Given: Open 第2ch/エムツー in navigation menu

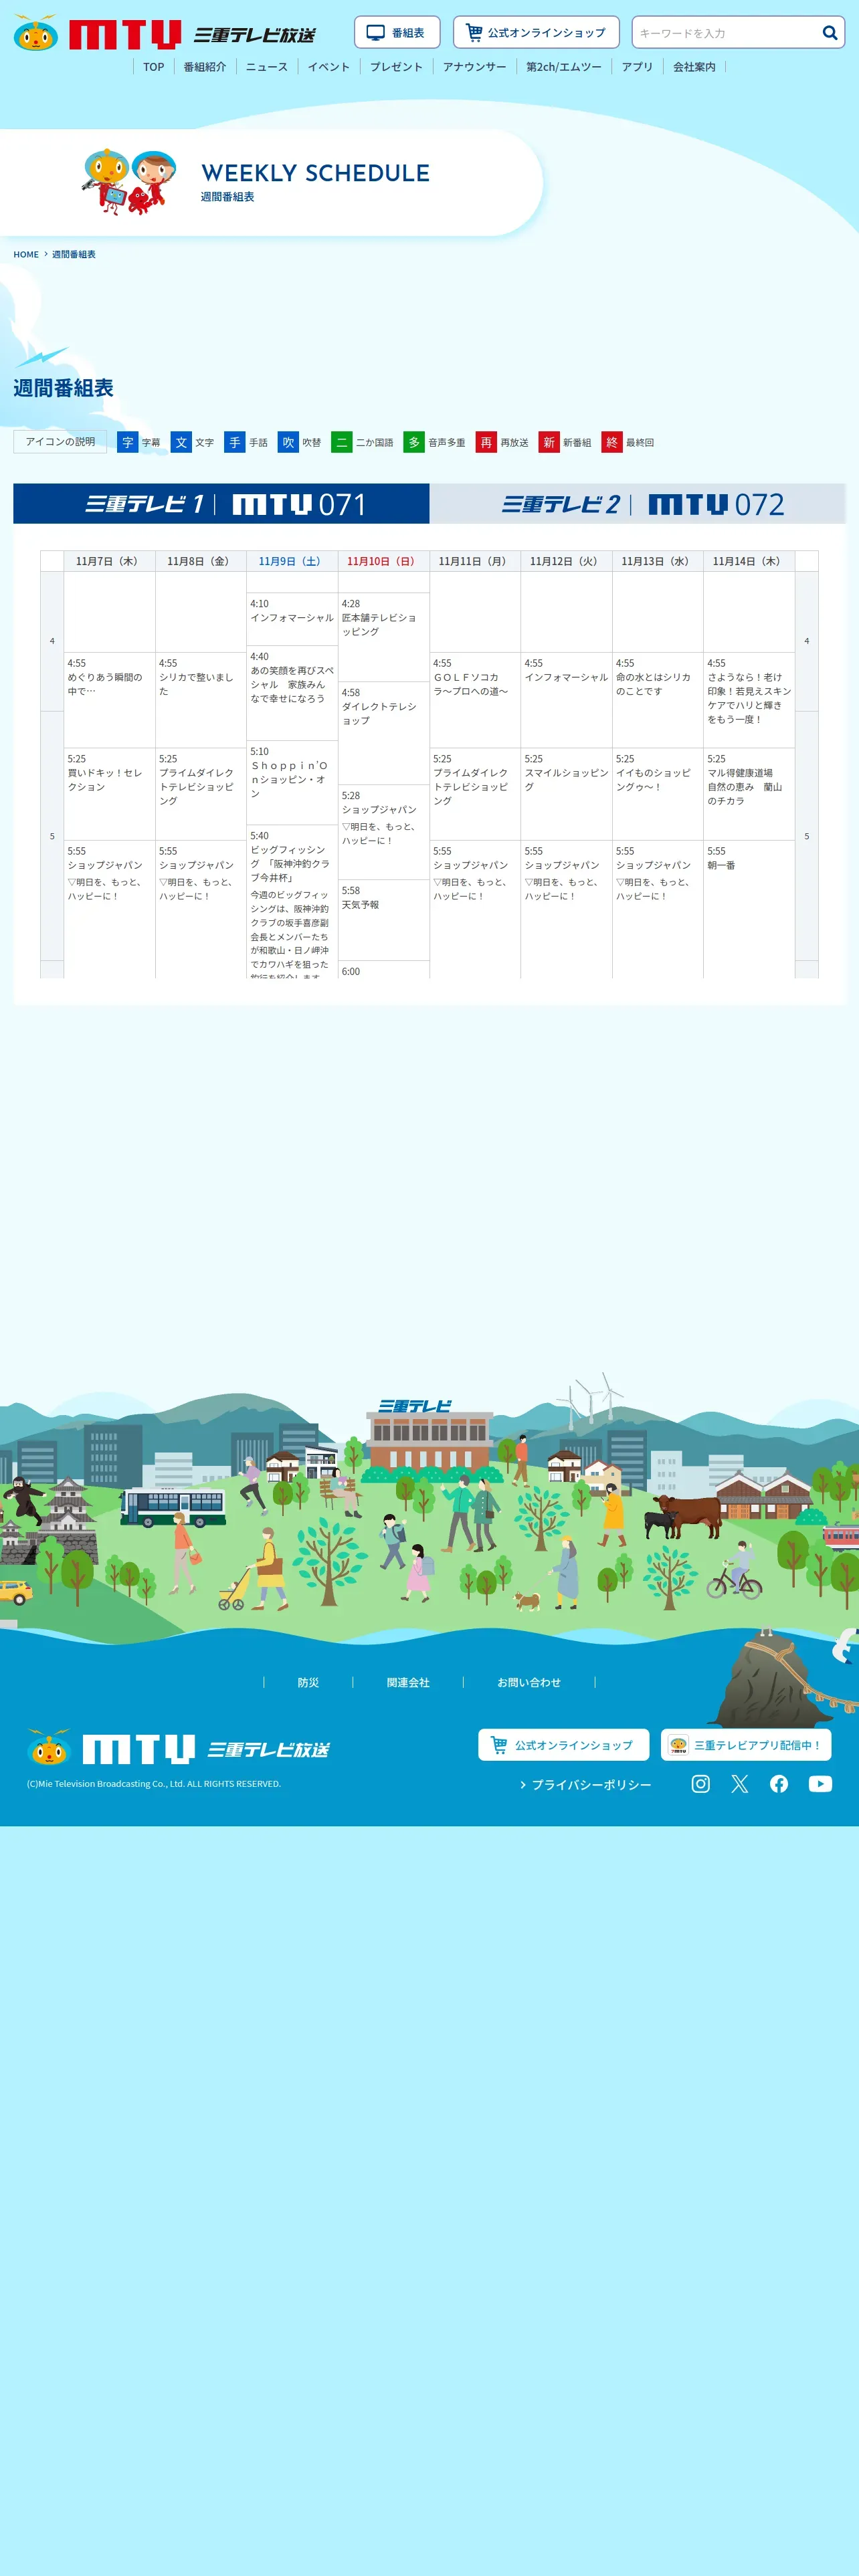Looking at the screenshot, I should (564, 67).
